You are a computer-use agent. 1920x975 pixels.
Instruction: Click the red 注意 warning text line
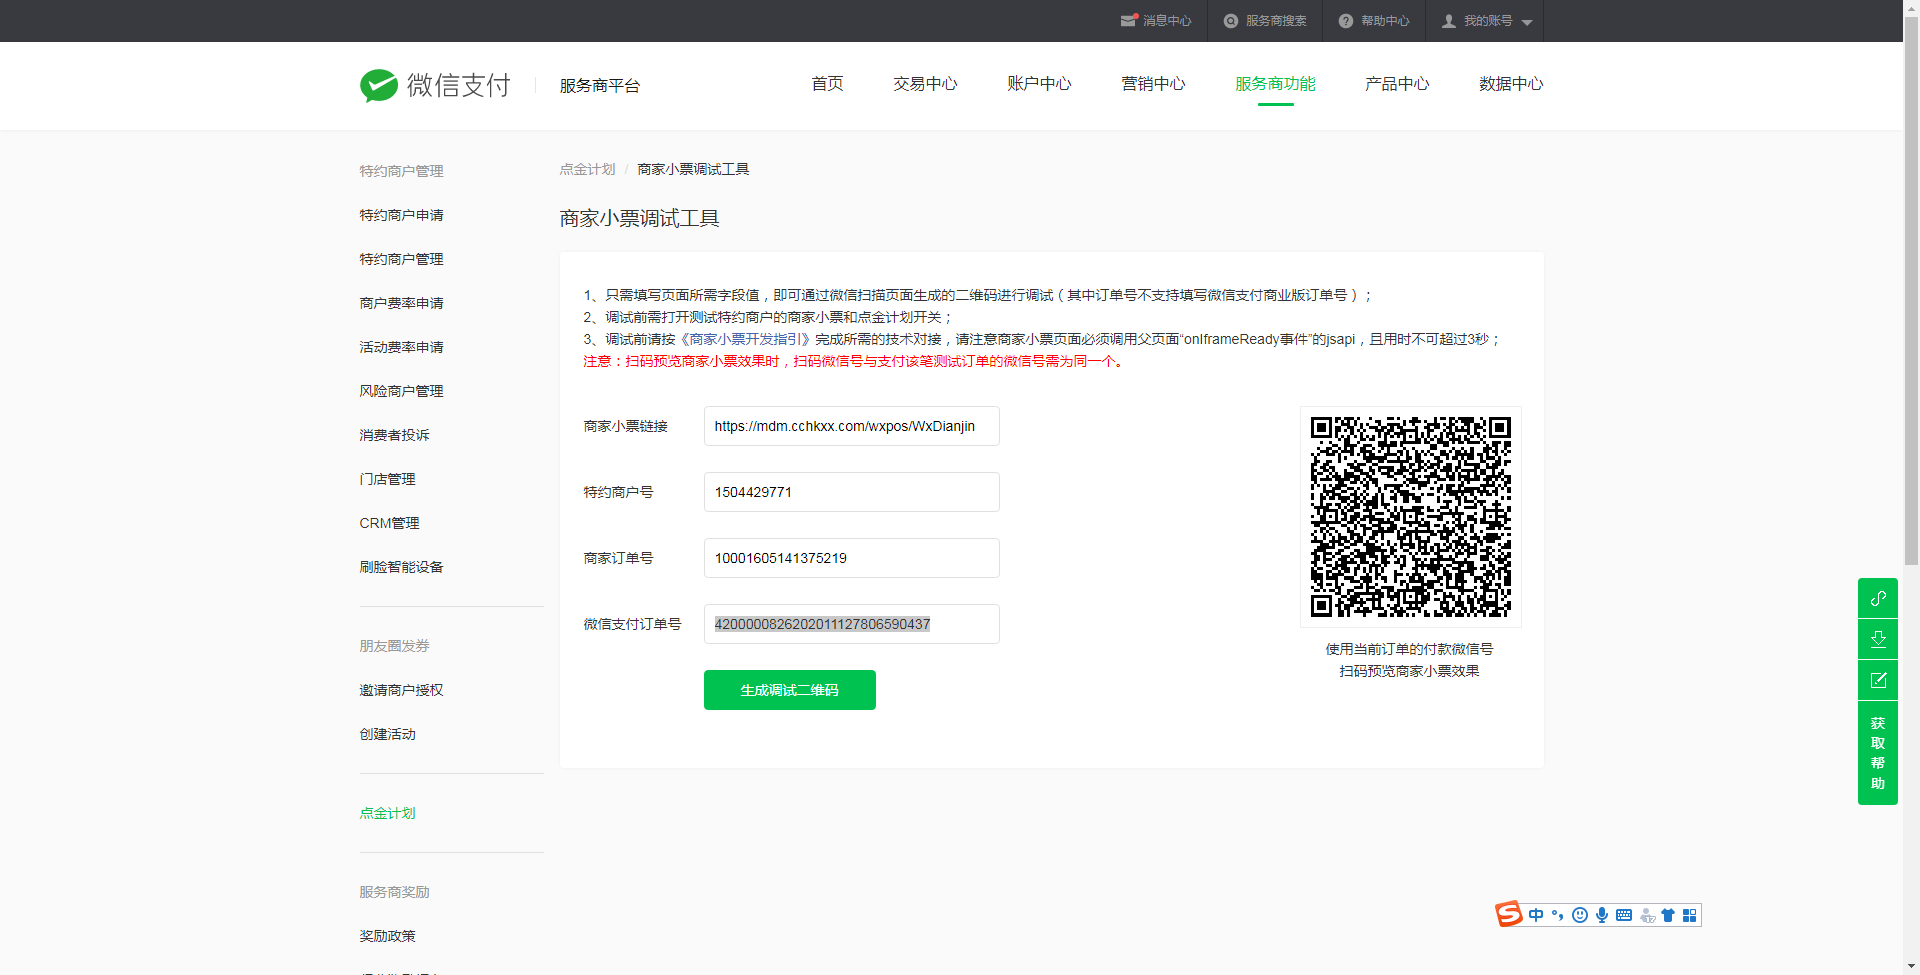(855, 361)
